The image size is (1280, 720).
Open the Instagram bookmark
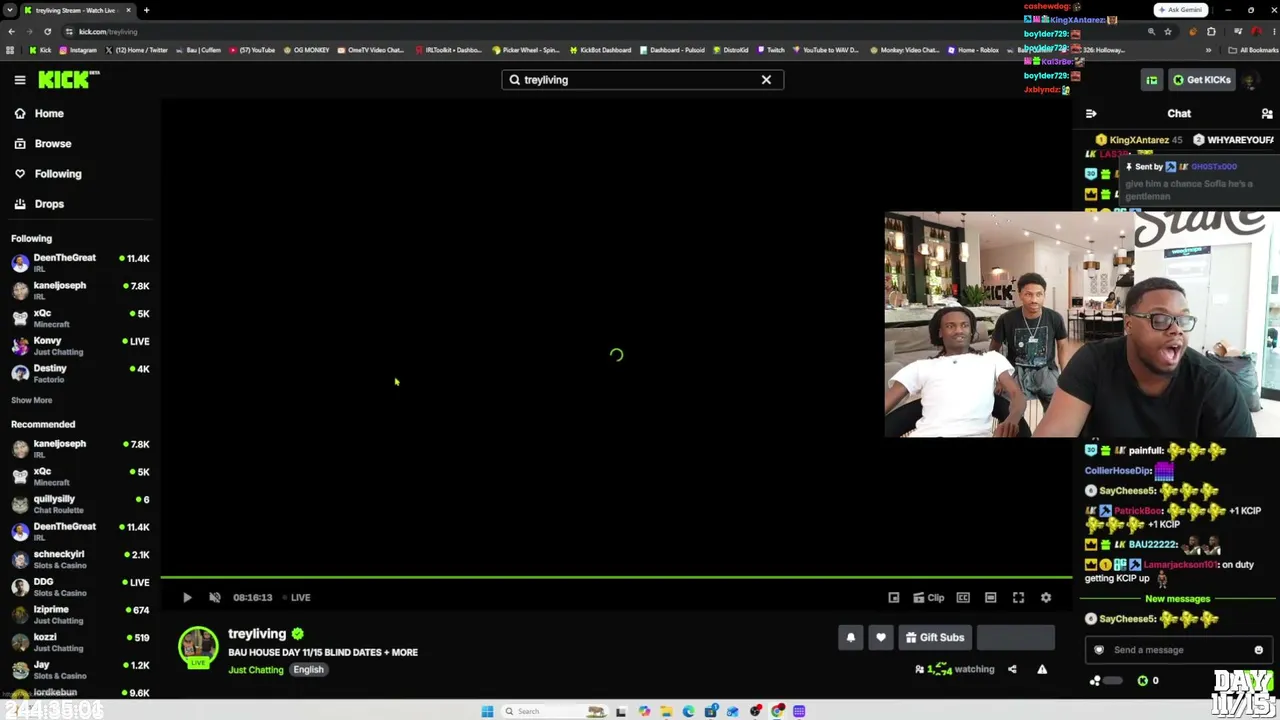(77, 50)
